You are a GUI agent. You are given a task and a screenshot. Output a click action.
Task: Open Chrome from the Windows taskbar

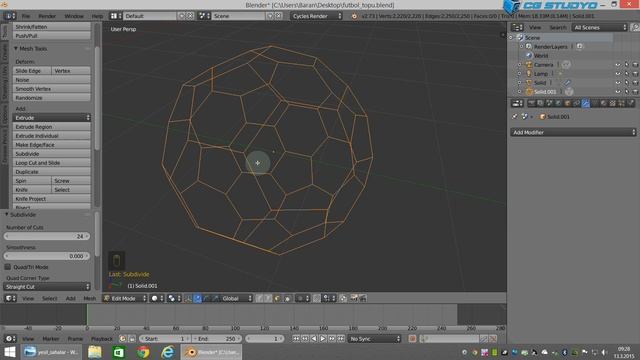[143, 352]
